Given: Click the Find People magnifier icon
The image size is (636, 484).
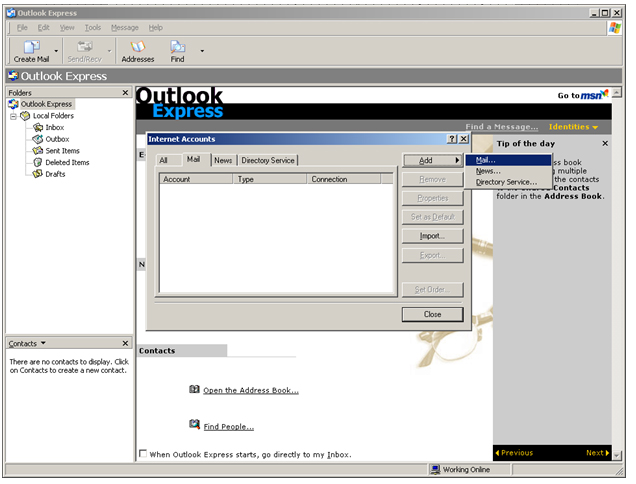Looking at the screenshot, I should [x=194, y=425].
